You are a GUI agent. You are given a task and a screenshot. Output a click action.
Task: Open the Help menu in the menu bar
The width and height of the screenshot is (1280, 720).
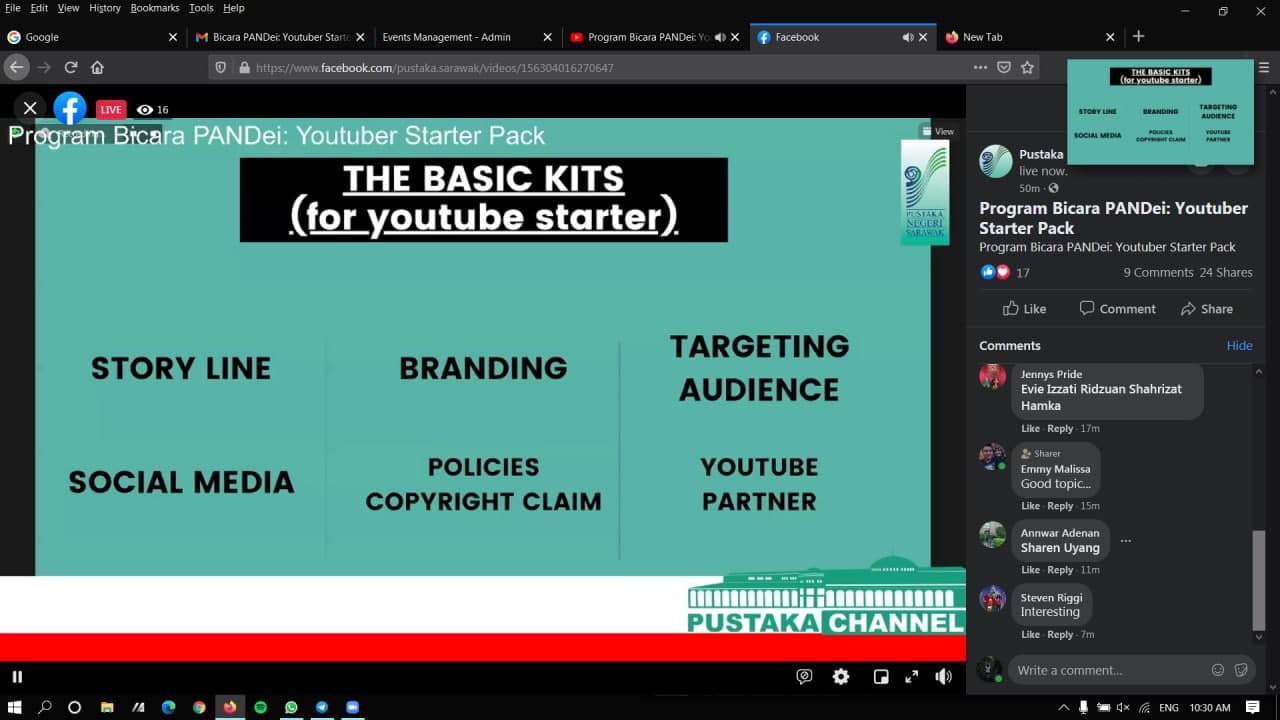(234, 8)
